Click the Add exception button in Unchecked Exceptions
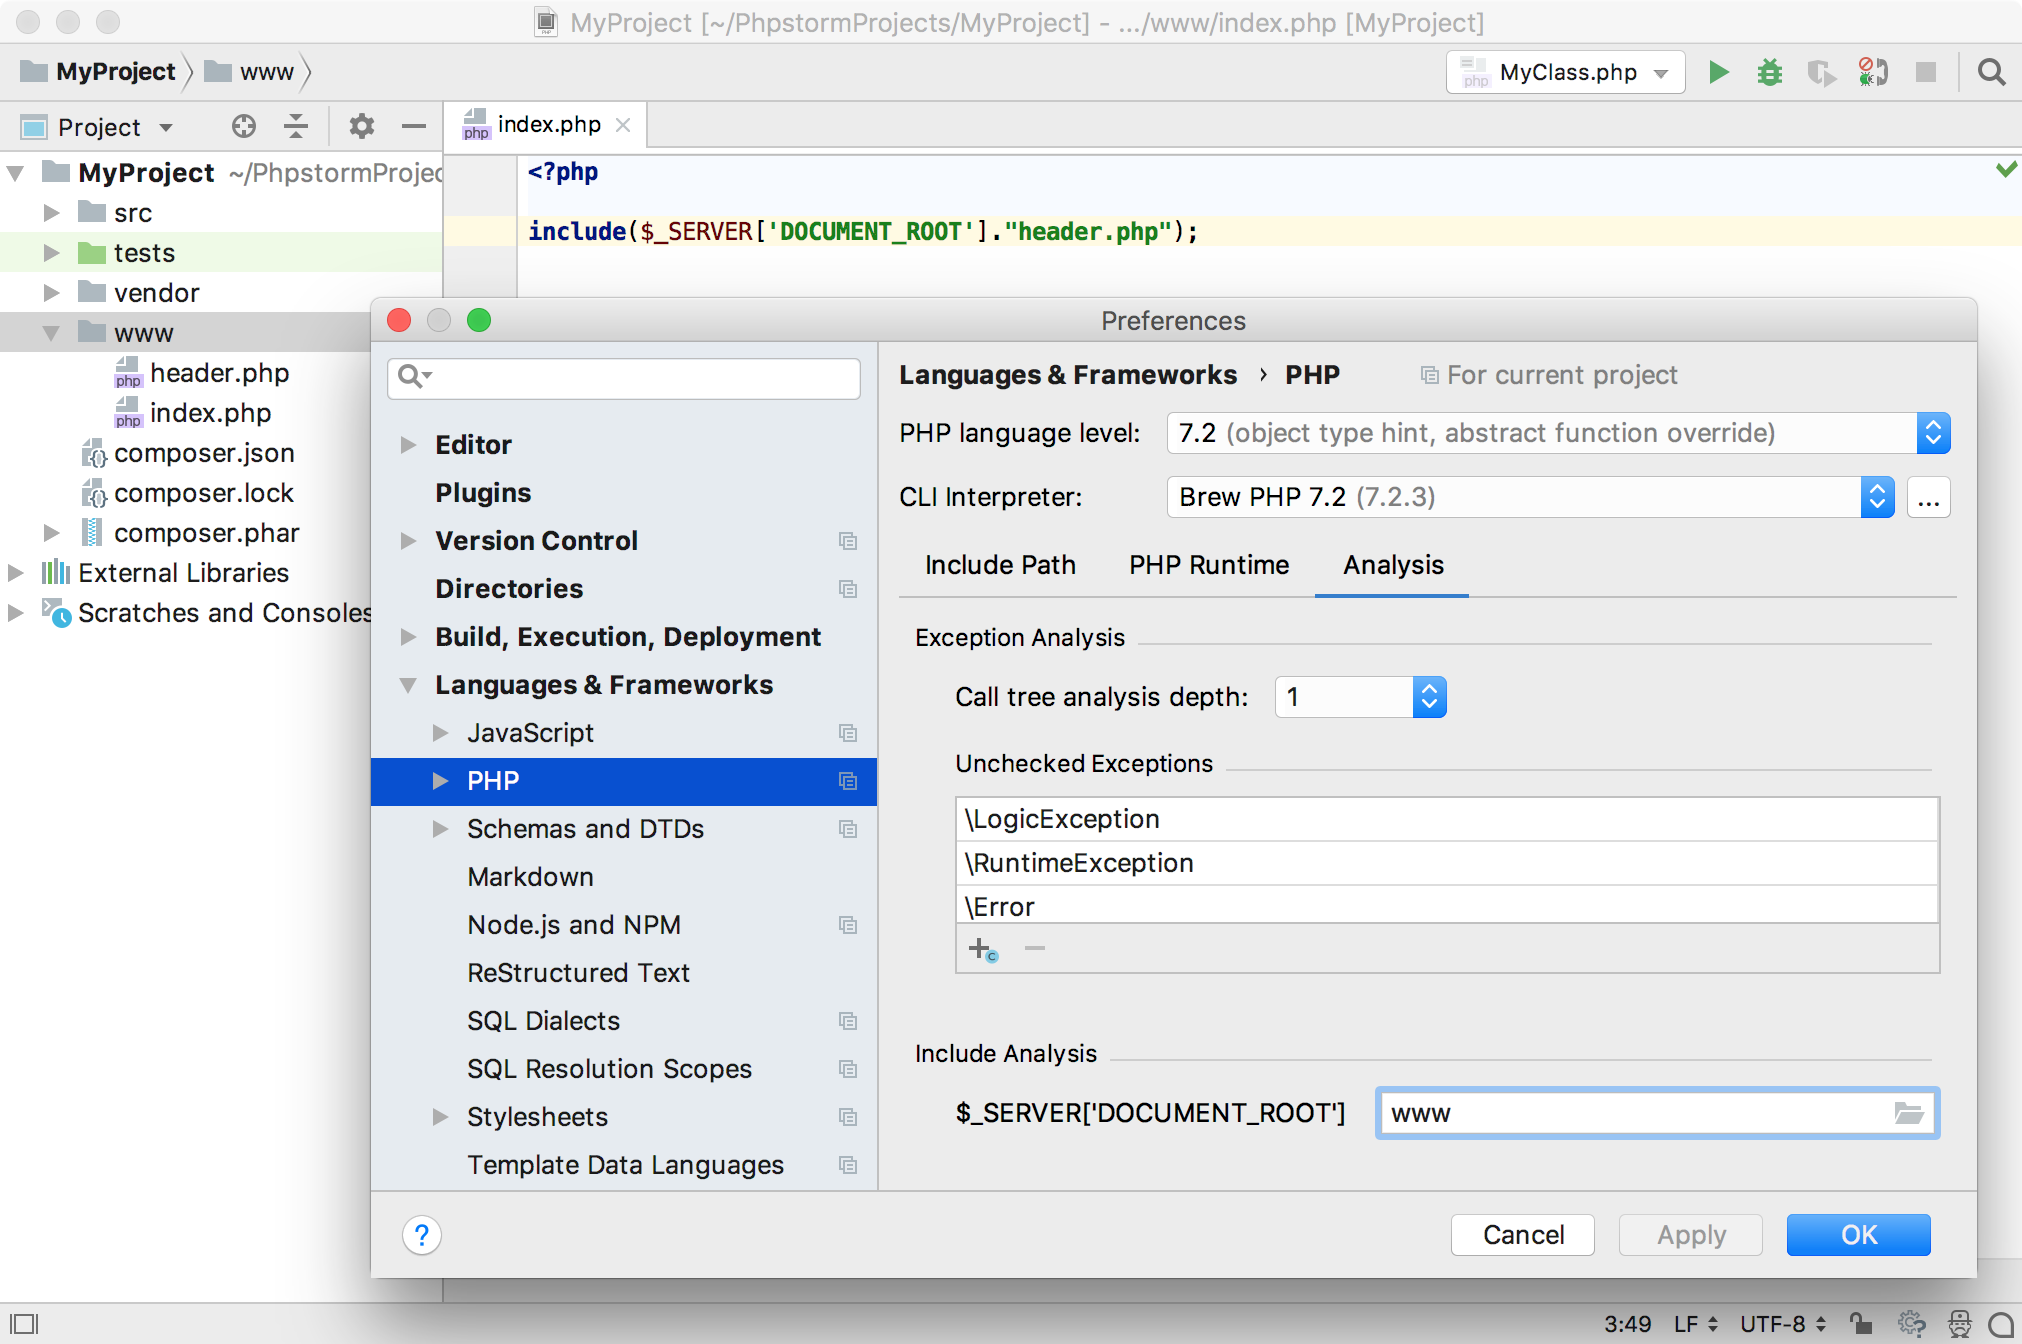 point(981,948)
